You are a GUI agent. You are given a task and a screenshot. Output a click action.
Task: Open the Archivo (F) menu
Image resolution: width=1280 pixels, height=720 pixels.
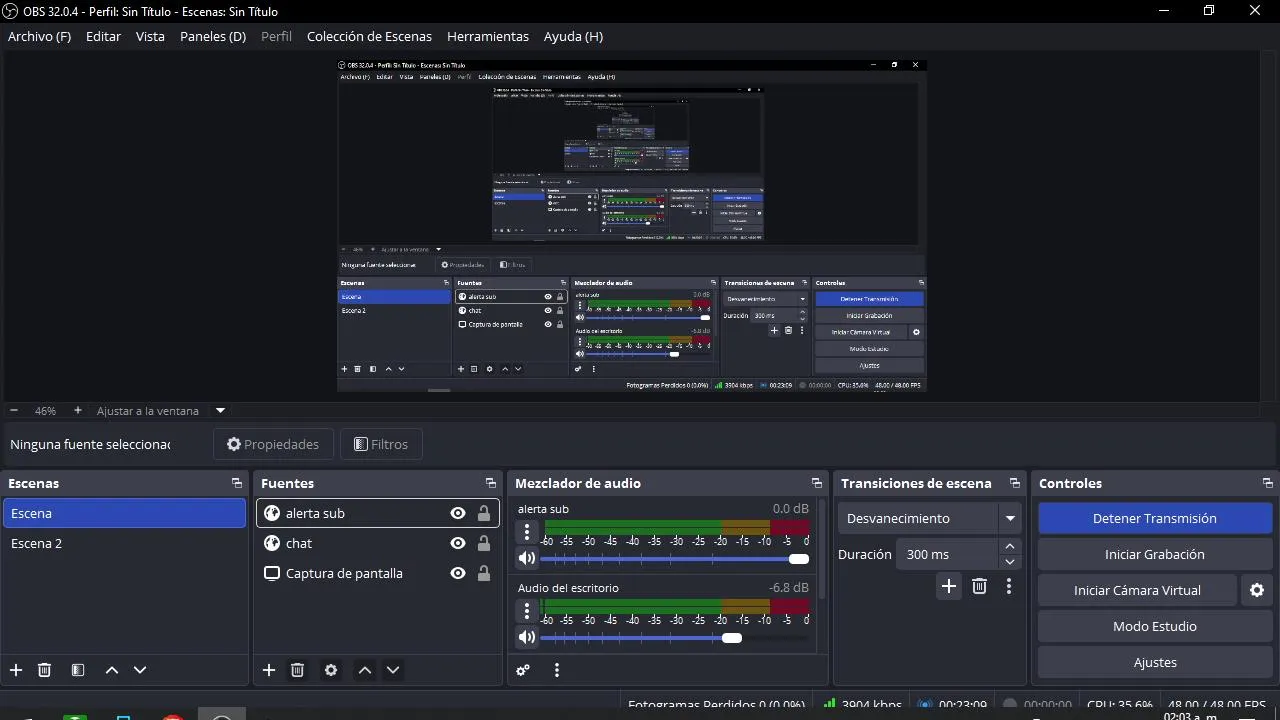coord(39,36)
